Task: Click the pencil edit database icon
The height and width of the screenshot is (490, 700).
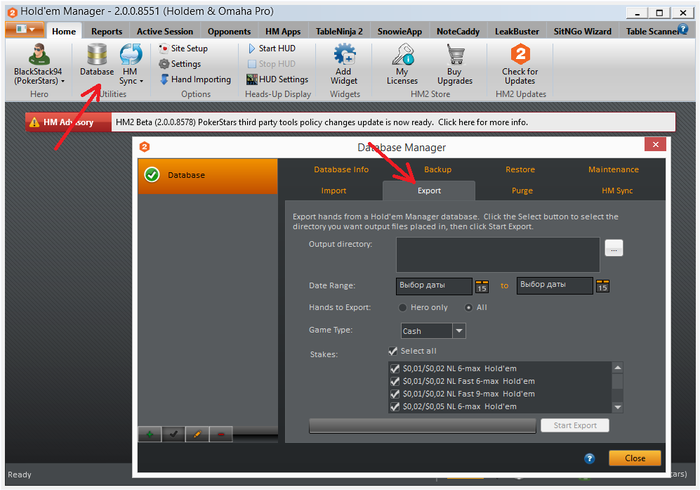Action: click(197, 434)
